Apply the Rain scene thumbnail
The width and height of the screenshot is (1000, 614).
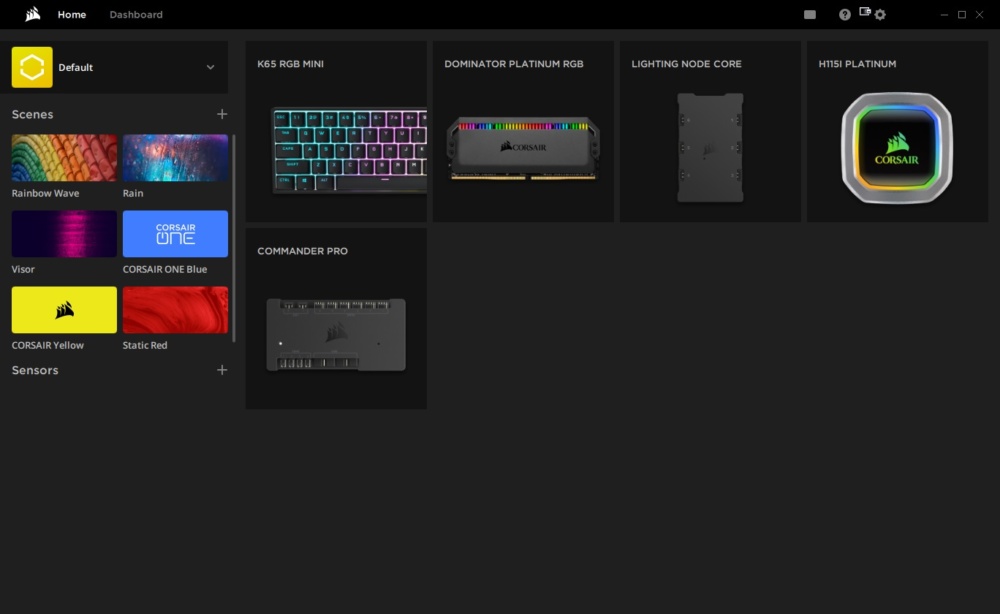175,157
